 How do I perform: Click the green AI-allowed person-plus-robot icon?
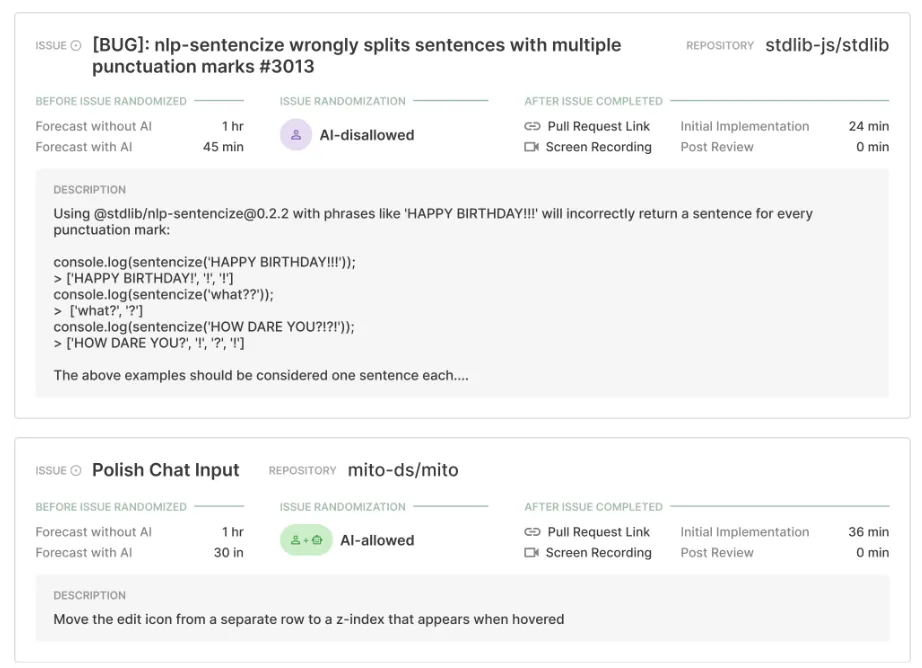[x=306, y=540]
